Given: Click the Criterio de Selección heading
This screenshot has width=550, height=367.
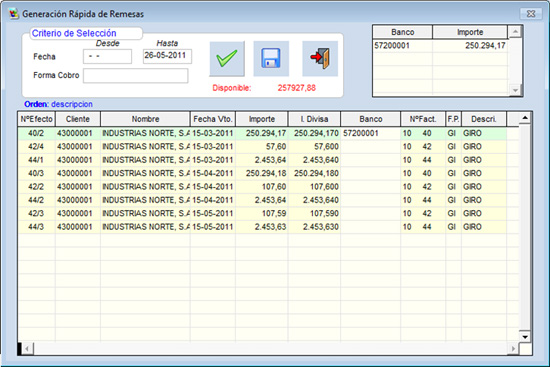Looking at the screenshot, I should (74, 33).
